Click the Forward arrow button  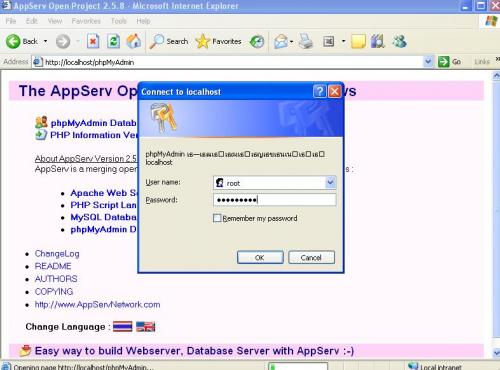coord(63,42)
